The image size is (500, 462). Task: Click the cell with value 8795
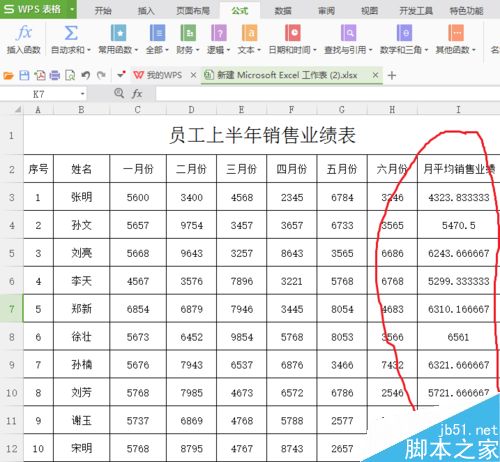[191, 448]
